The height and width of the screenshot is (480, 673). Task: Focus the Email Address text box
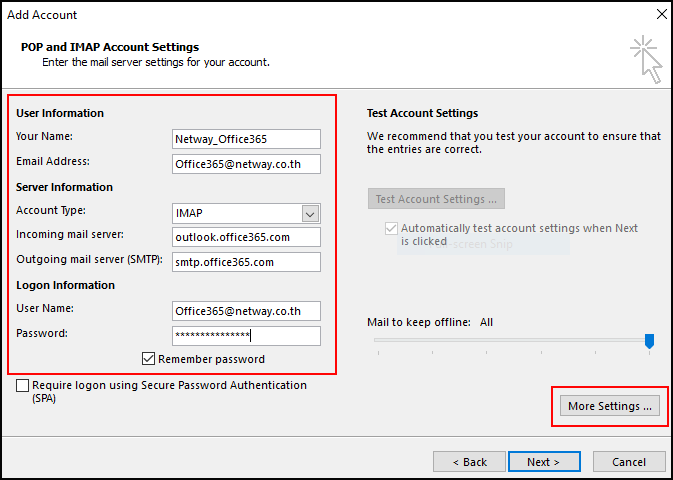click(246, 162)
